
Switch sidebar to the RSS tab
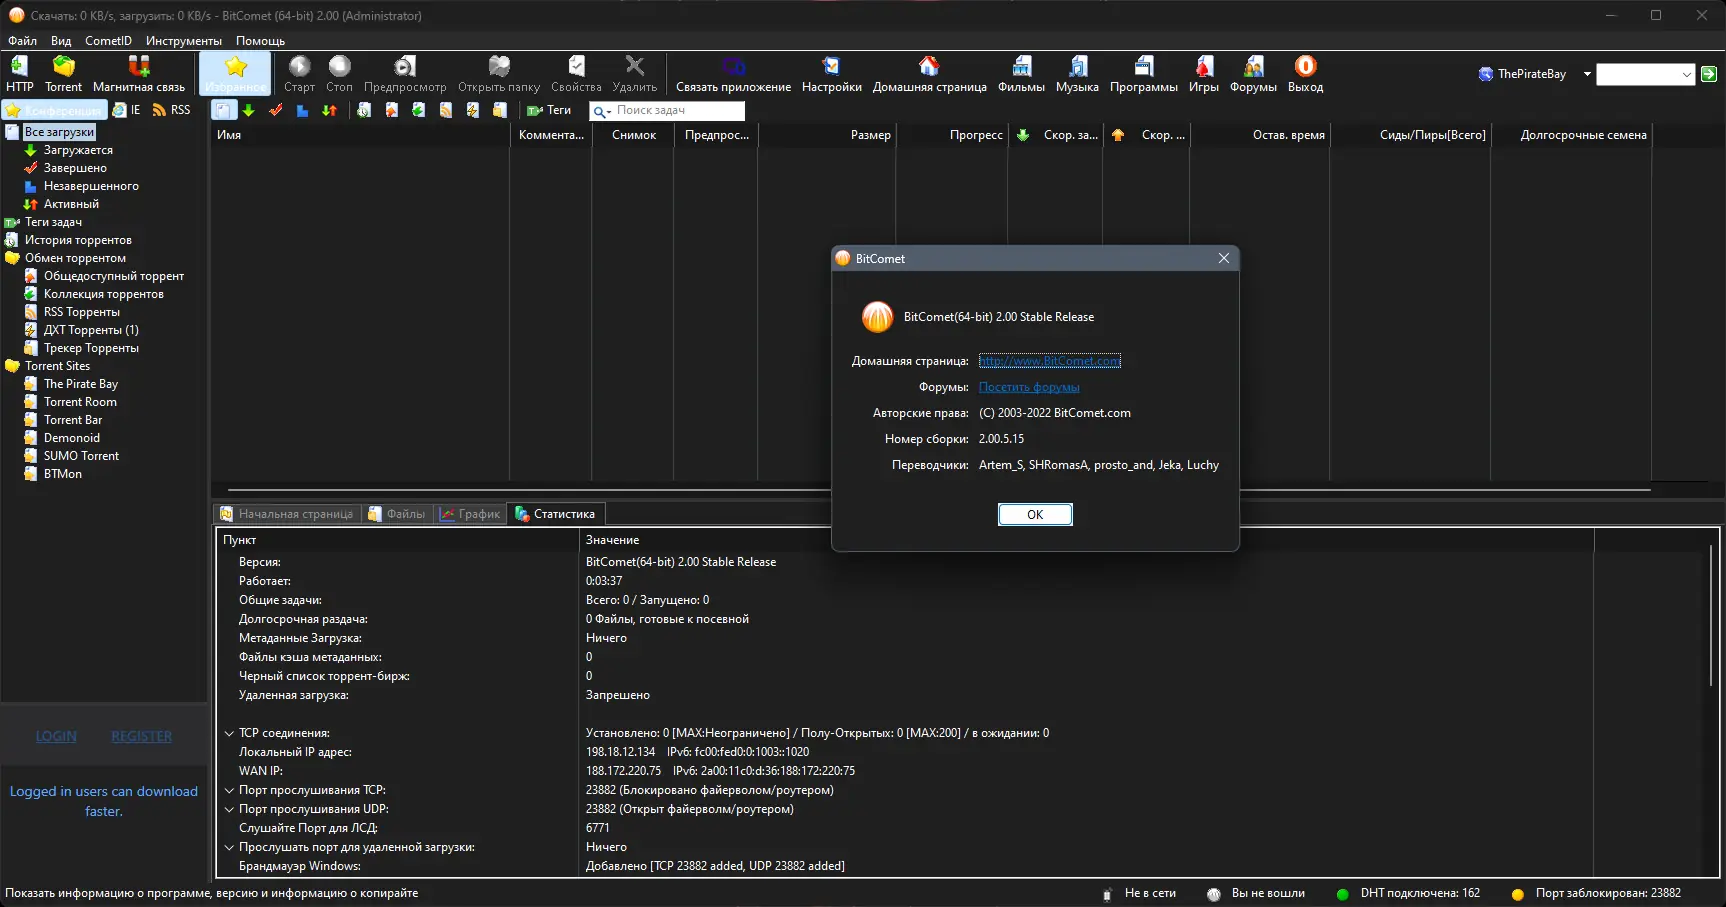(171, 110)
